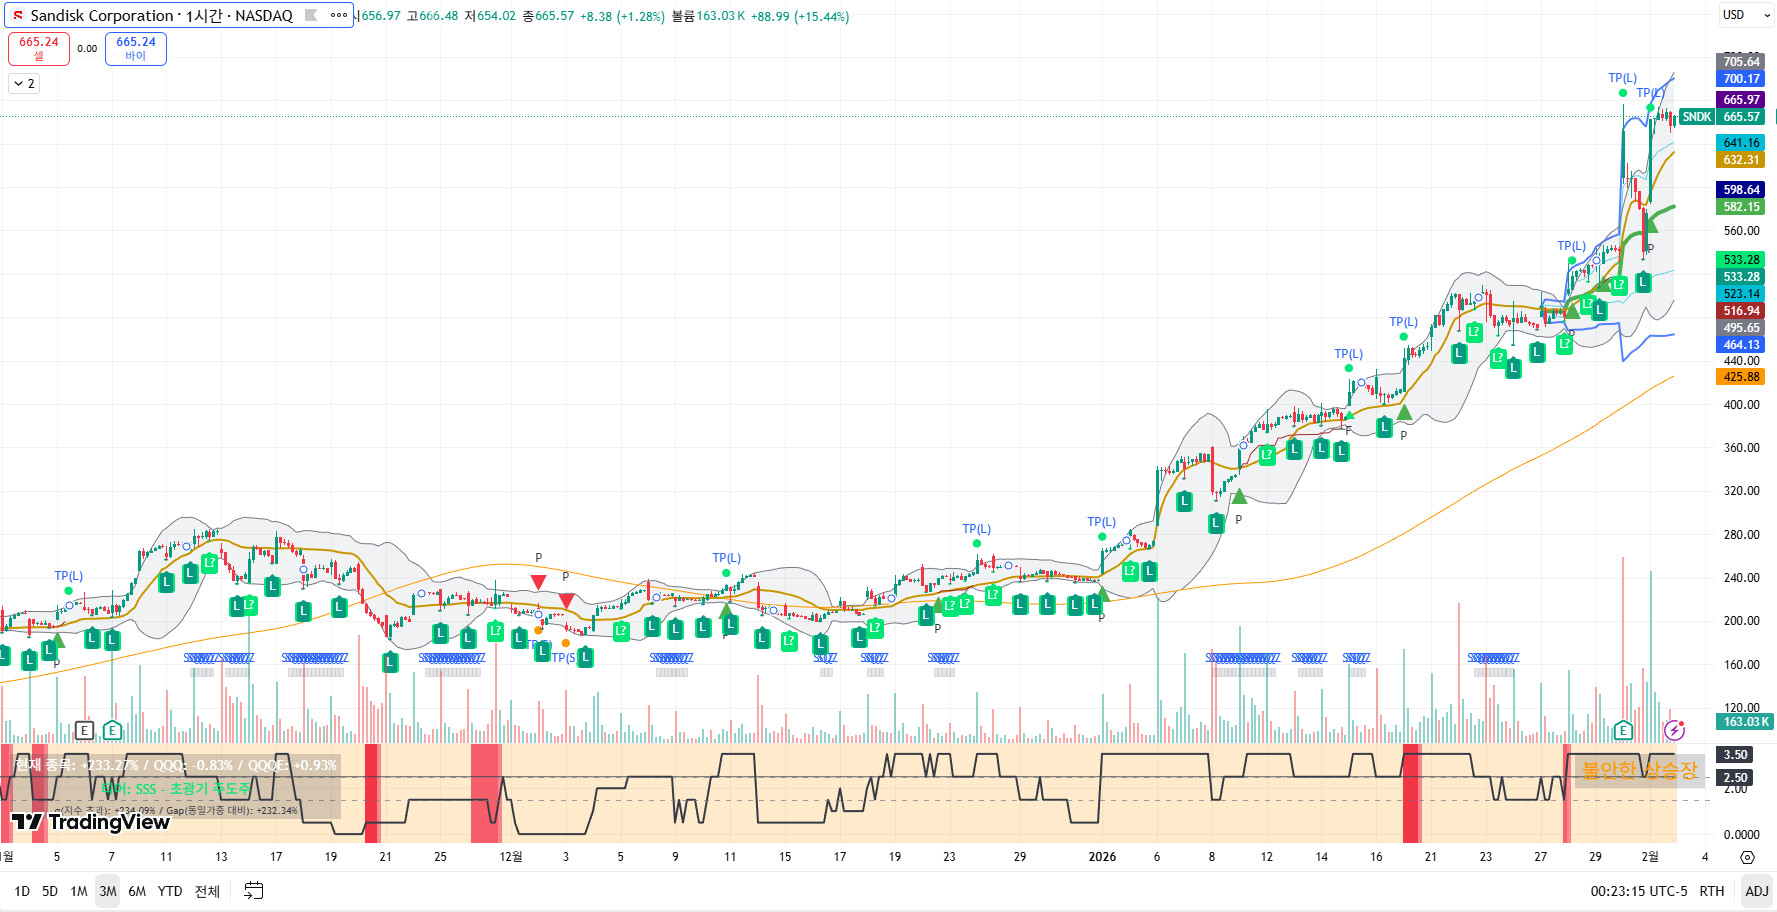Viewport: 1777px width, 912px height.
Task: Click the 2026 year label on time axis
Action: pyautogui.click(x=1102, y=857)
